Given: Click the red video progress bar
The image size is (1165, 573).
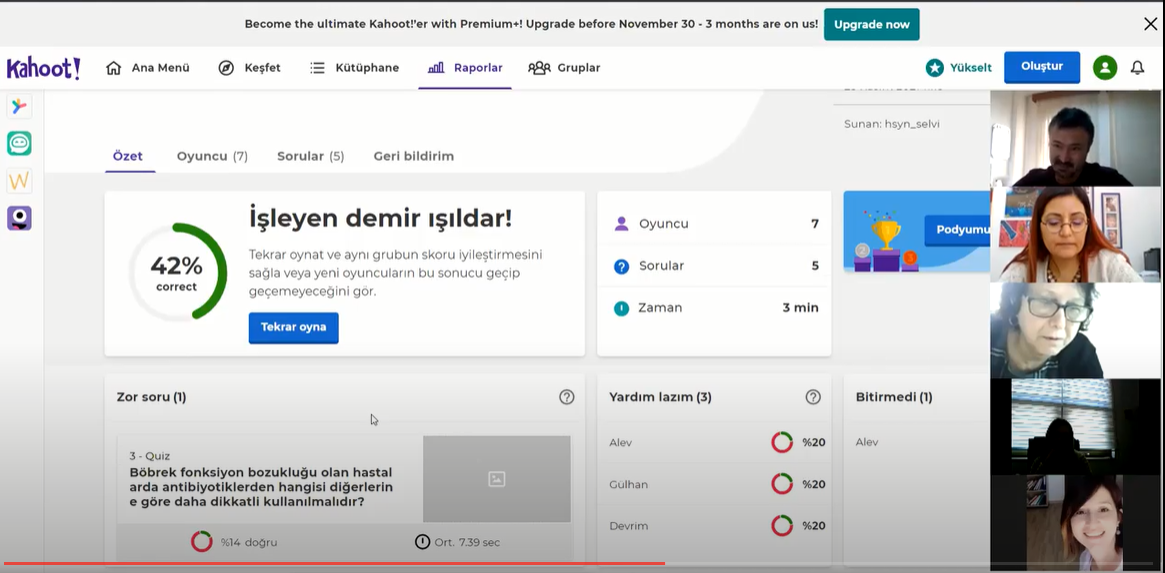Looking at the screenshot, I should (330, 563).
